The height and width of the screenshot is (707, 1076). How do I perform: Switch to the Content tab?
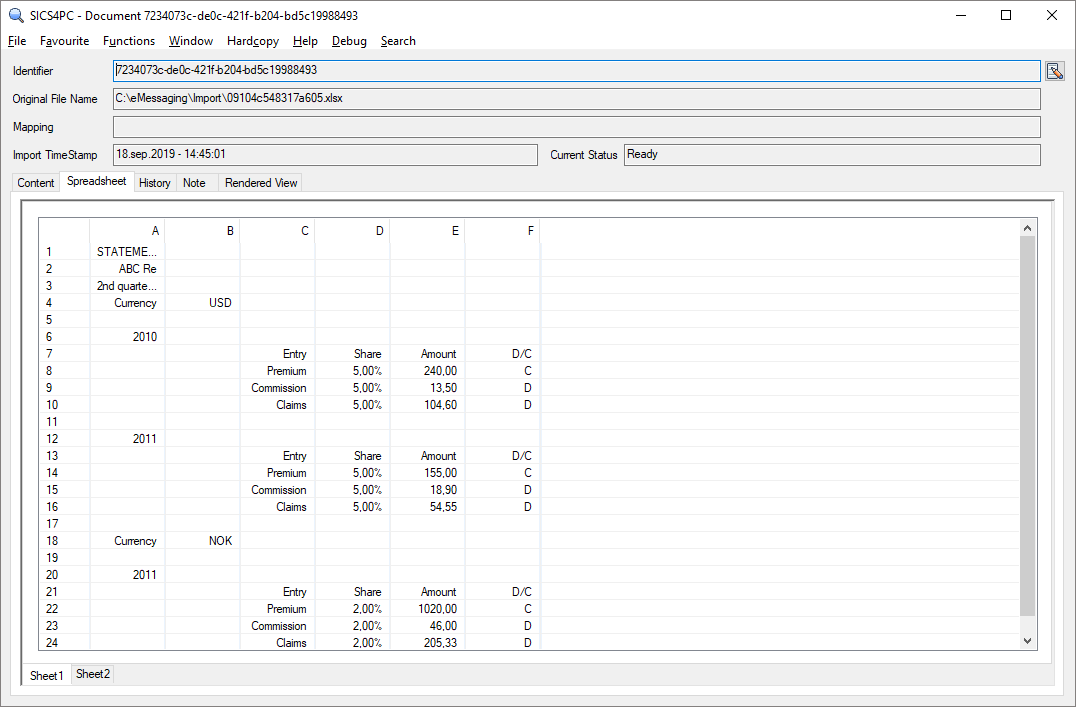tap(35, 182)
